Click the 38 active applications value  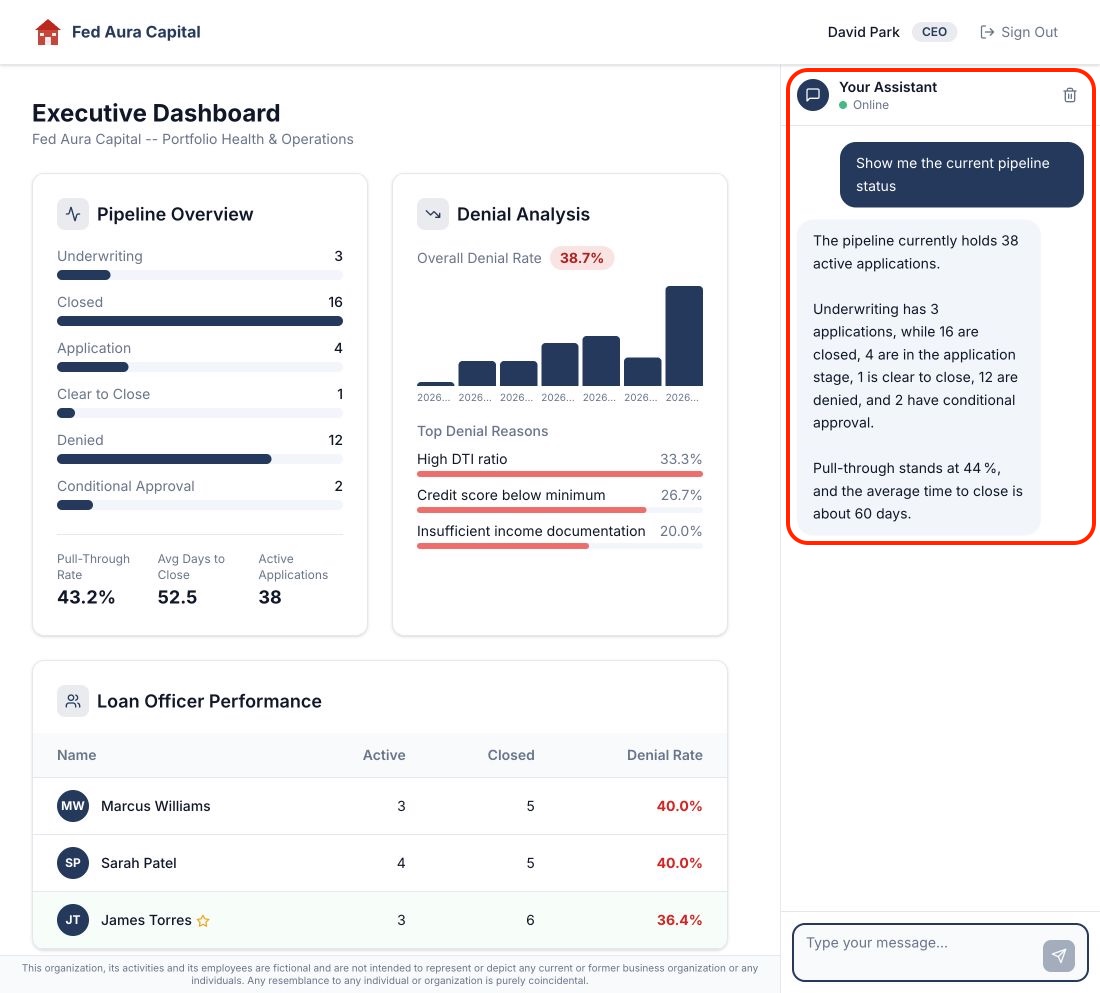[x=270, y=597]
